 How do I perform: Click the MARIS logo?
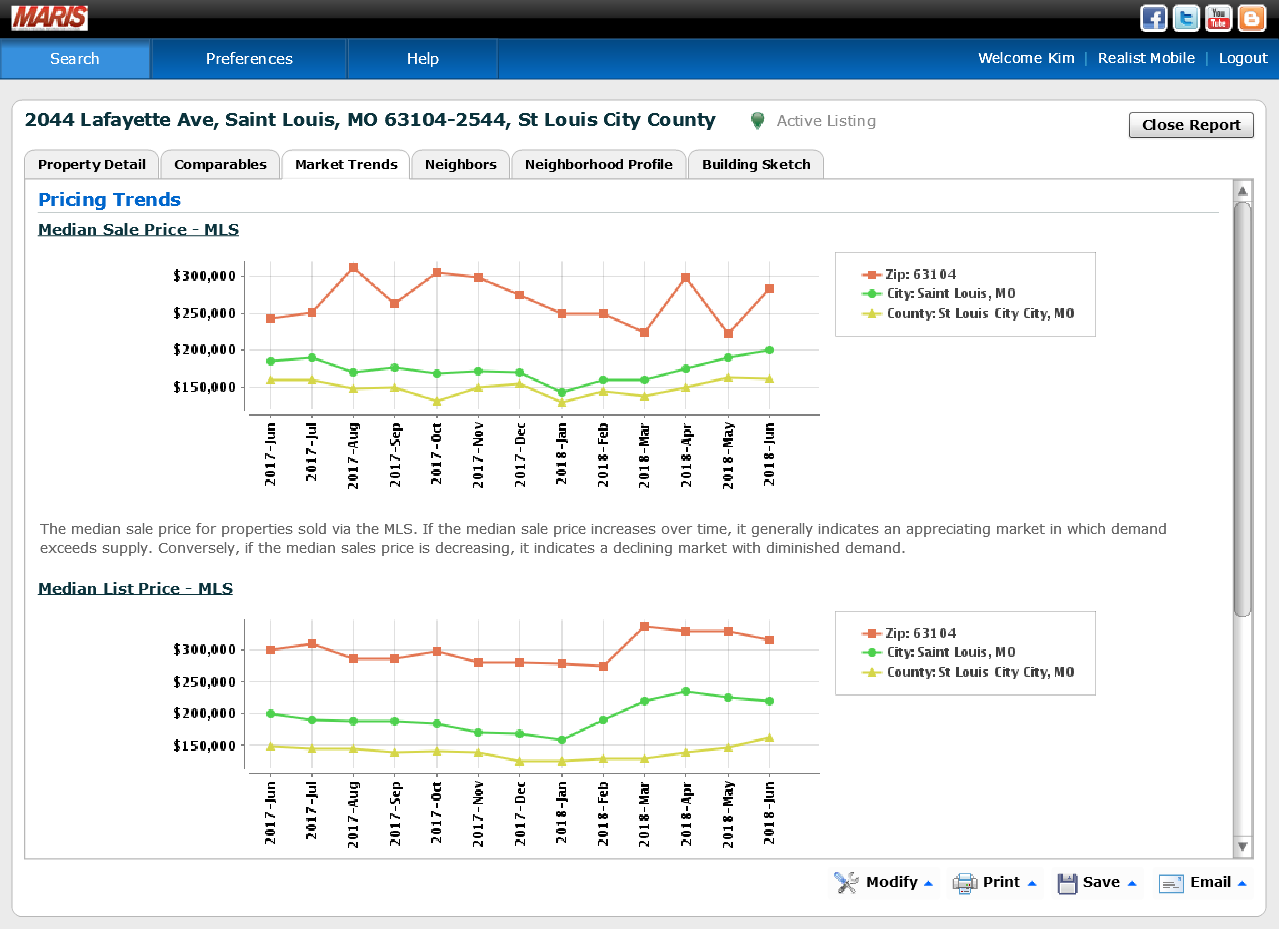click(x=50, y=18)
